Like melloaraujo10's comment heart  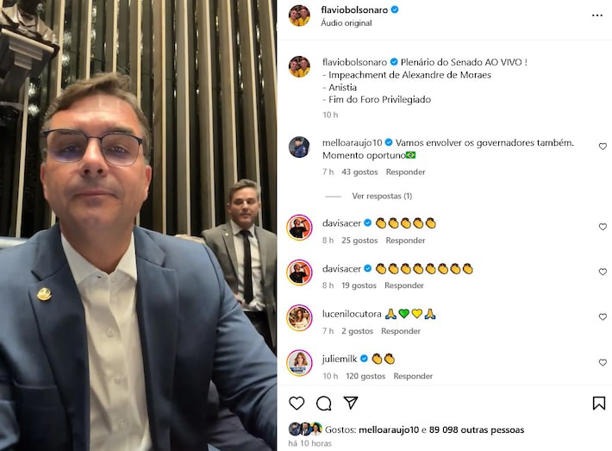[603, 146]
